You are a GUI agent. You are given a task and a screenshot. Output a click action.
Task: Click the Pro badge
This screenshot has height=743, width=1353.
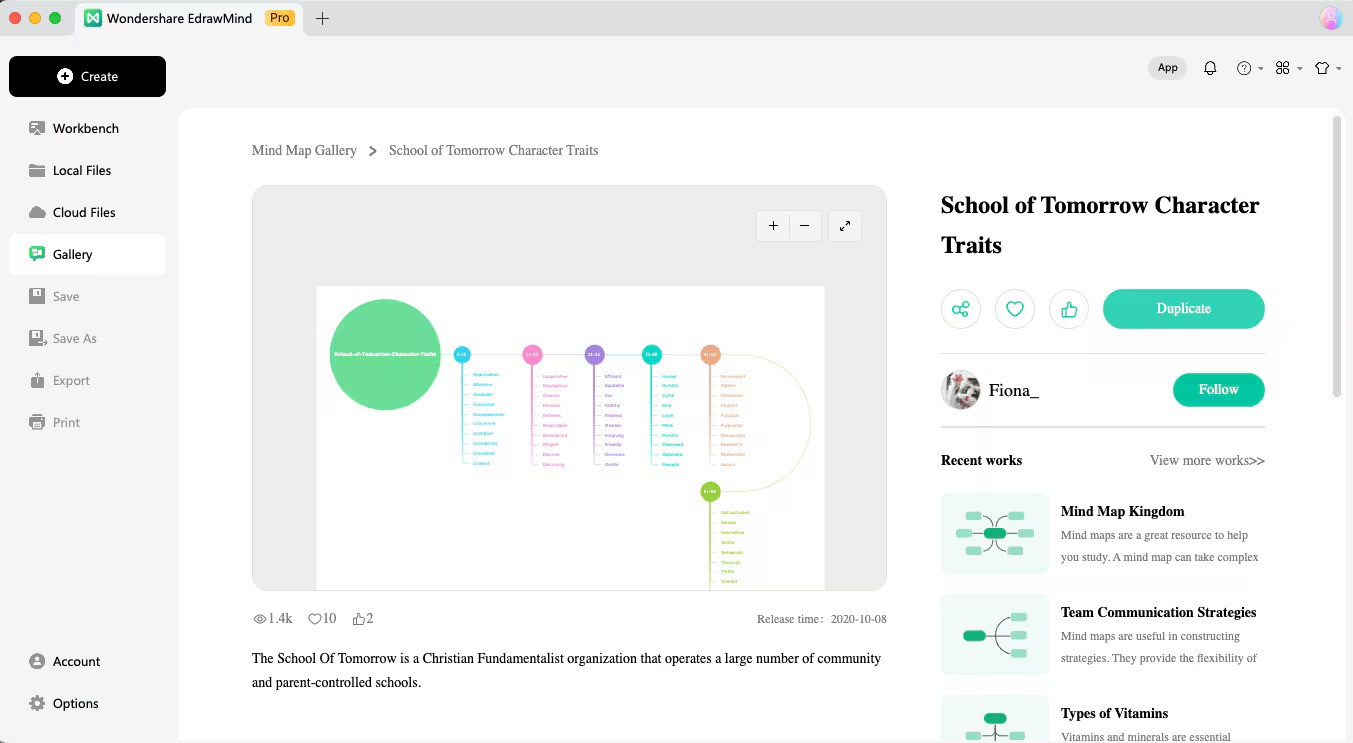click(280, 18)
